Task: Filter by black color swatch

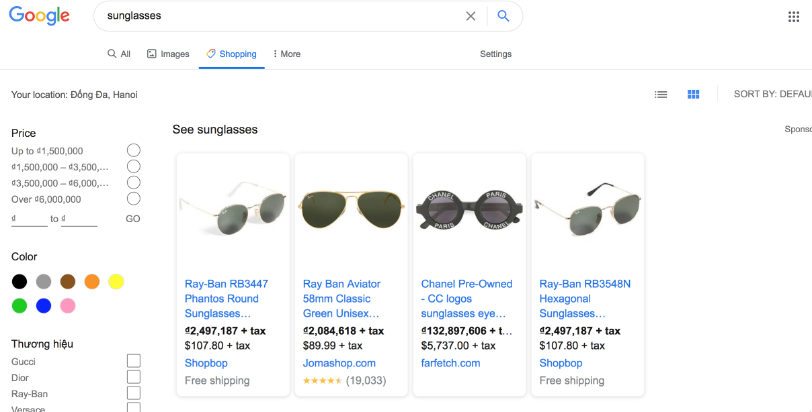Action: [19, 282]
